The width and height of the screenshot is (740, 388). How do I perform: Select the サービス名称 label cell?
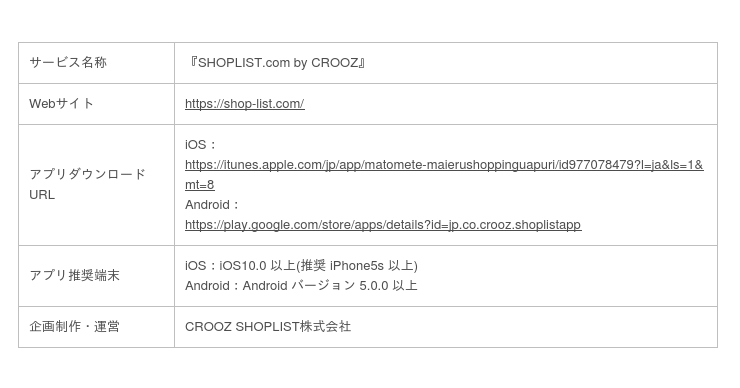coord(96,63)
